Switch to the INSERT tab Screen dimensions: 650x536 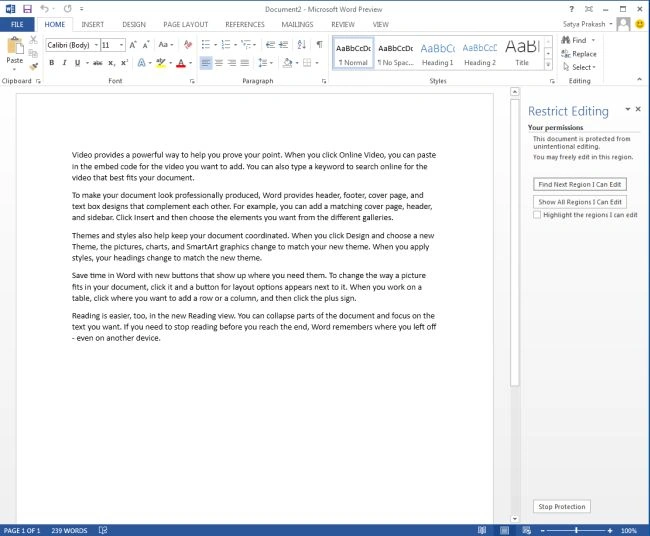click(92, 24)
